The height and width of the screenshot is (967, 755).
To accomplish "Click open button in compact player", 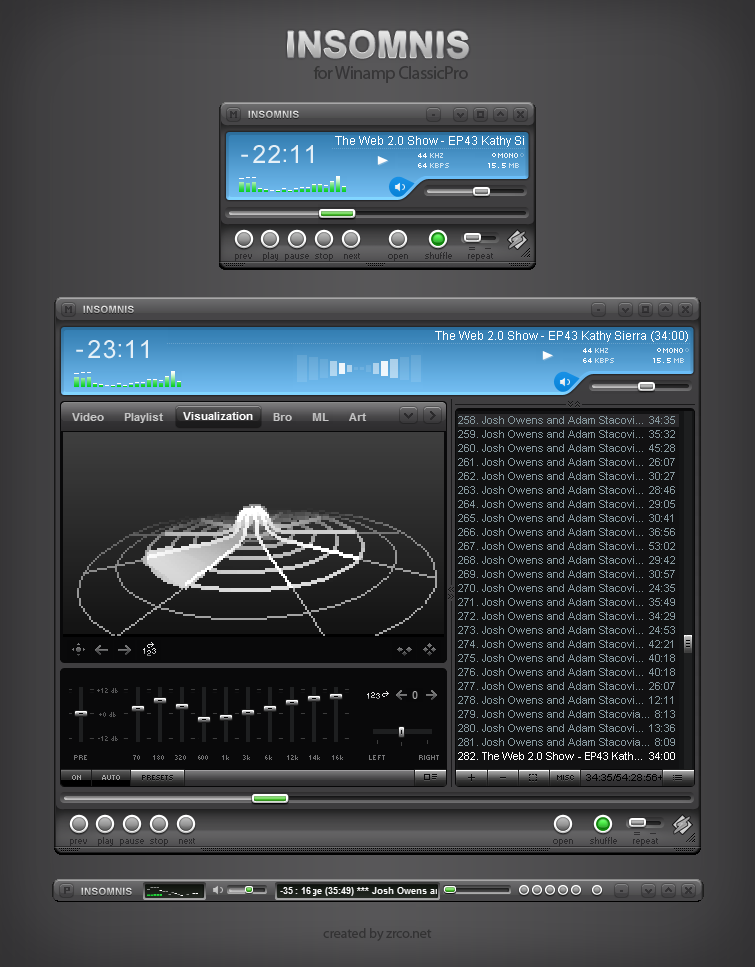I will (398, 239).
